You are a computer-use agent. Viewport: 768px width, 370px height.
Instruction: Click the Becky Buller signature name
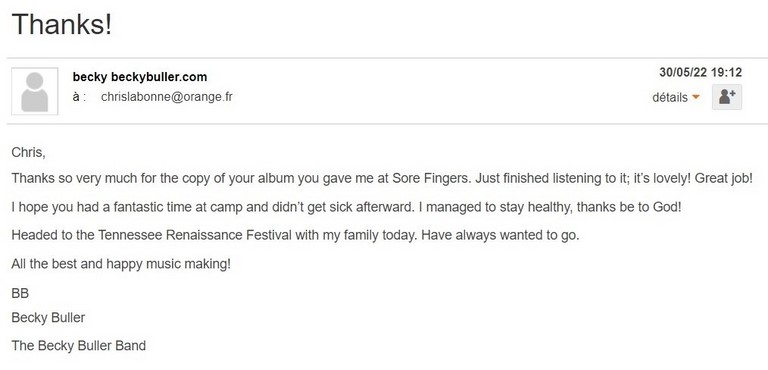click(x=48, y=318)
